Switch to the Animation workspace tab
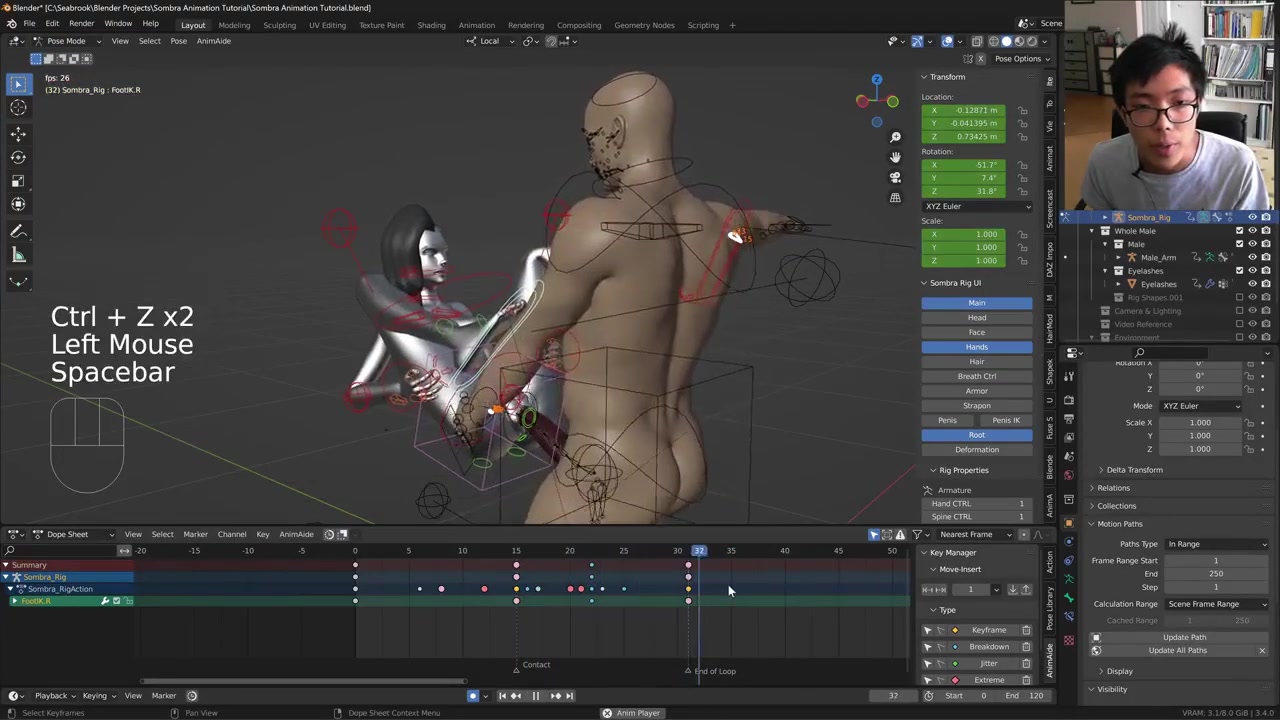 (476, 25)
